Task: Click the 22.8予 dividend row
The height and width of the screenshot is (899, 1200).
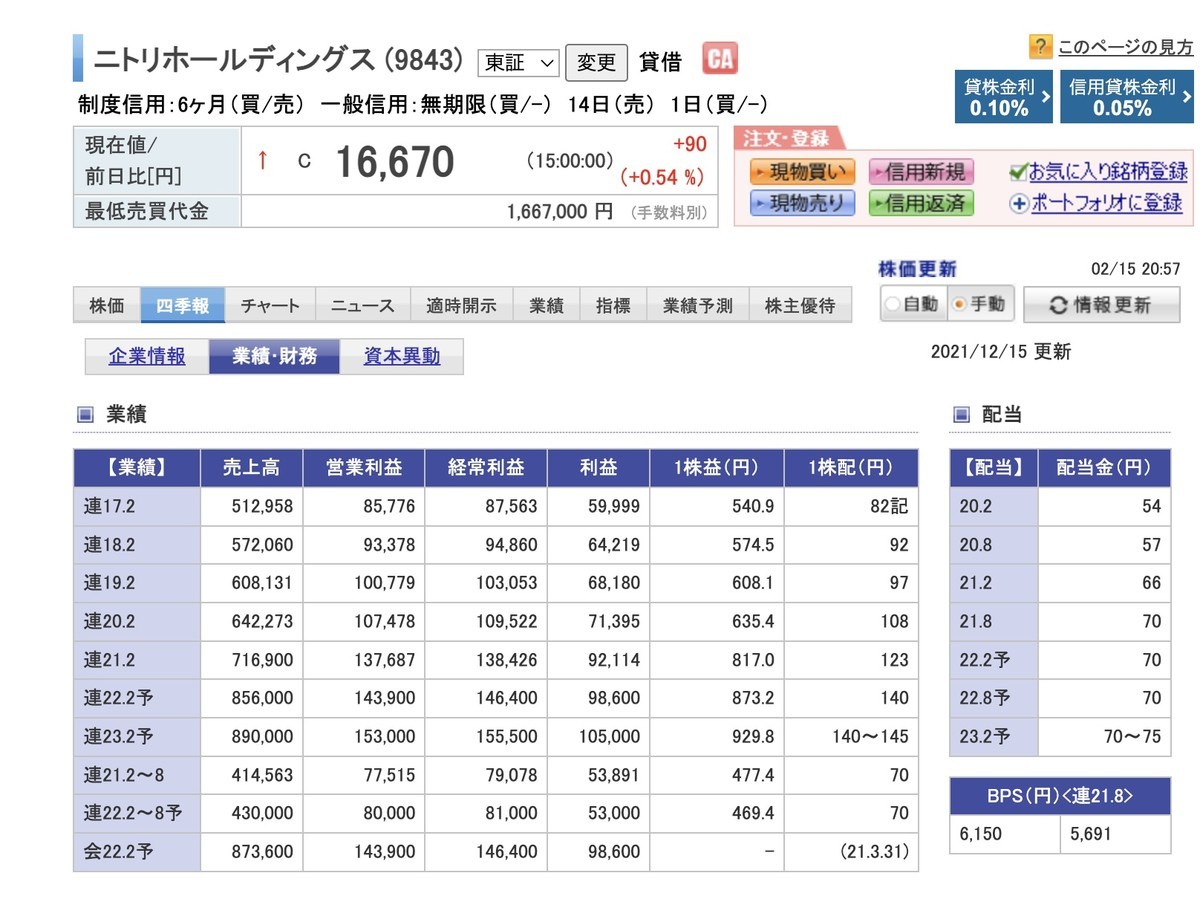Action: point(1060,698)
